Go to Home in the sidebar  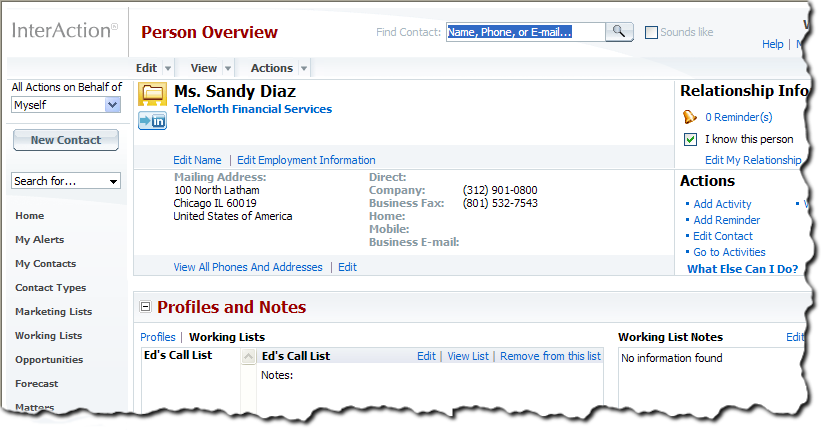coord(29,216)
